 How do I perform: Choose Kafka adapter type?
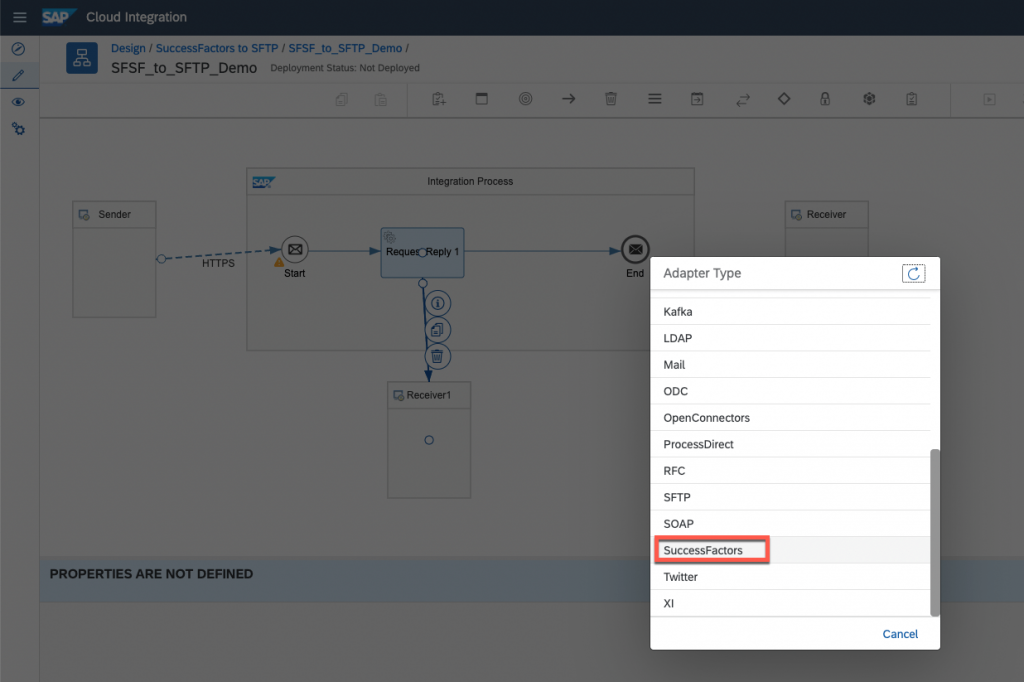click(790, 312)
